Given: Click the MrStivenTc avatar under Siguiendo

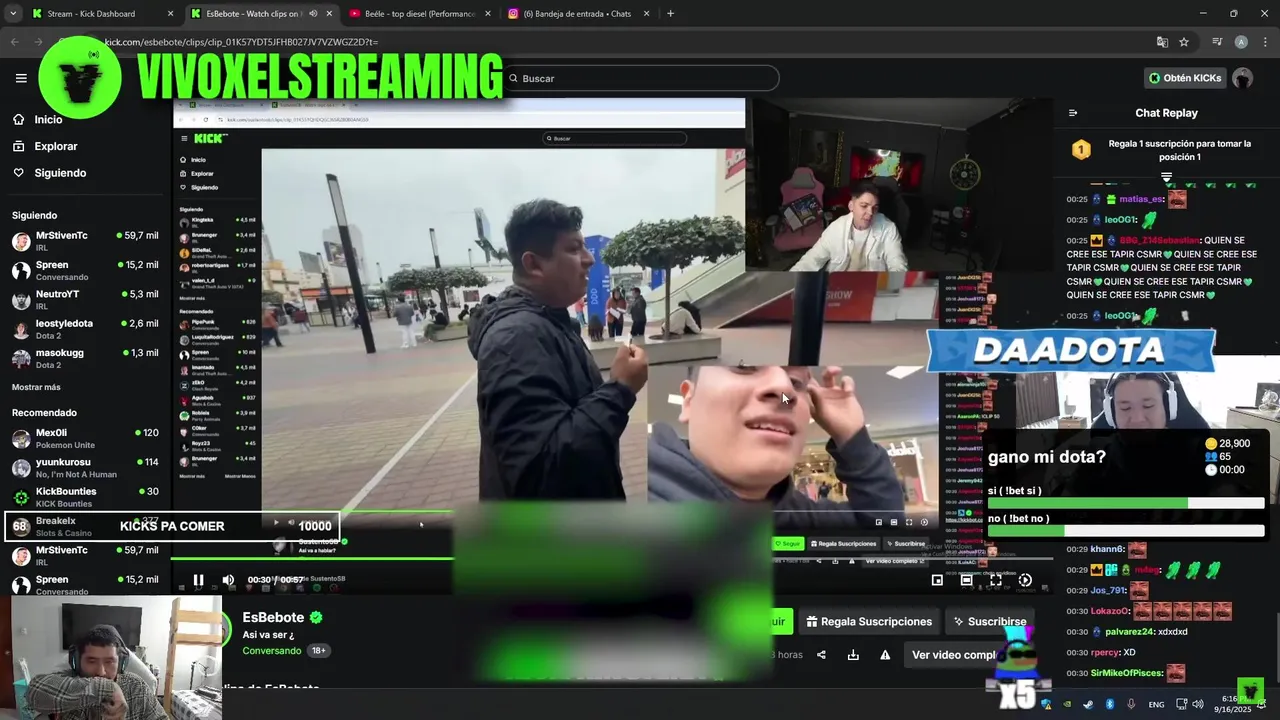Looking at the screenshot, I should (x=21, y=241).
